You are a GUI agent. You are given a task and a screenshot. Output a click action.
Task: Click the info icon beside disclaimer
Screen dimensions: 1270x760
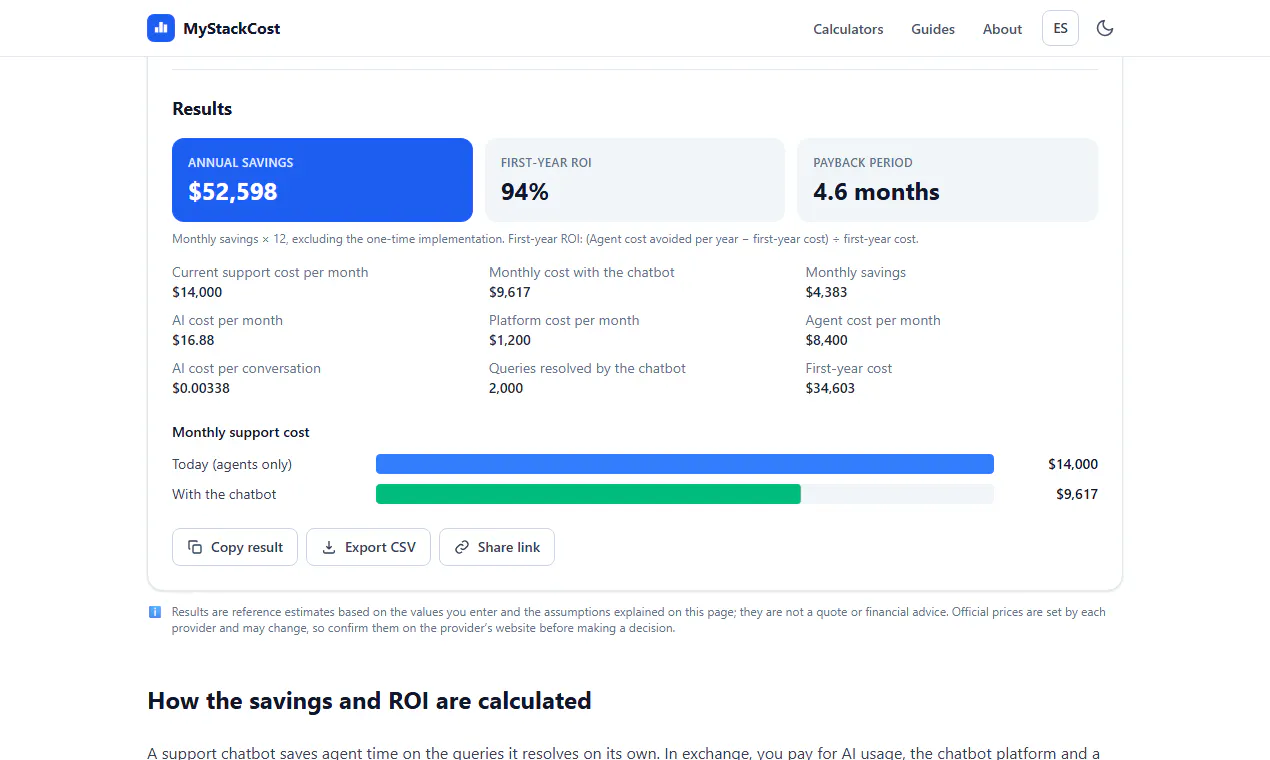pyautogui.click(x=155, y=612)
